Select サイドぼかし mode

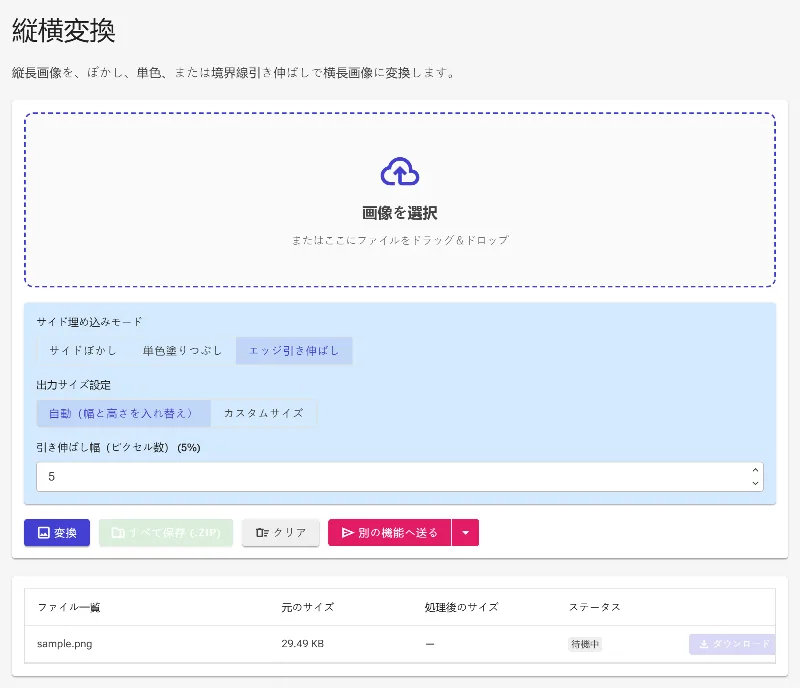tap(83, 351)
